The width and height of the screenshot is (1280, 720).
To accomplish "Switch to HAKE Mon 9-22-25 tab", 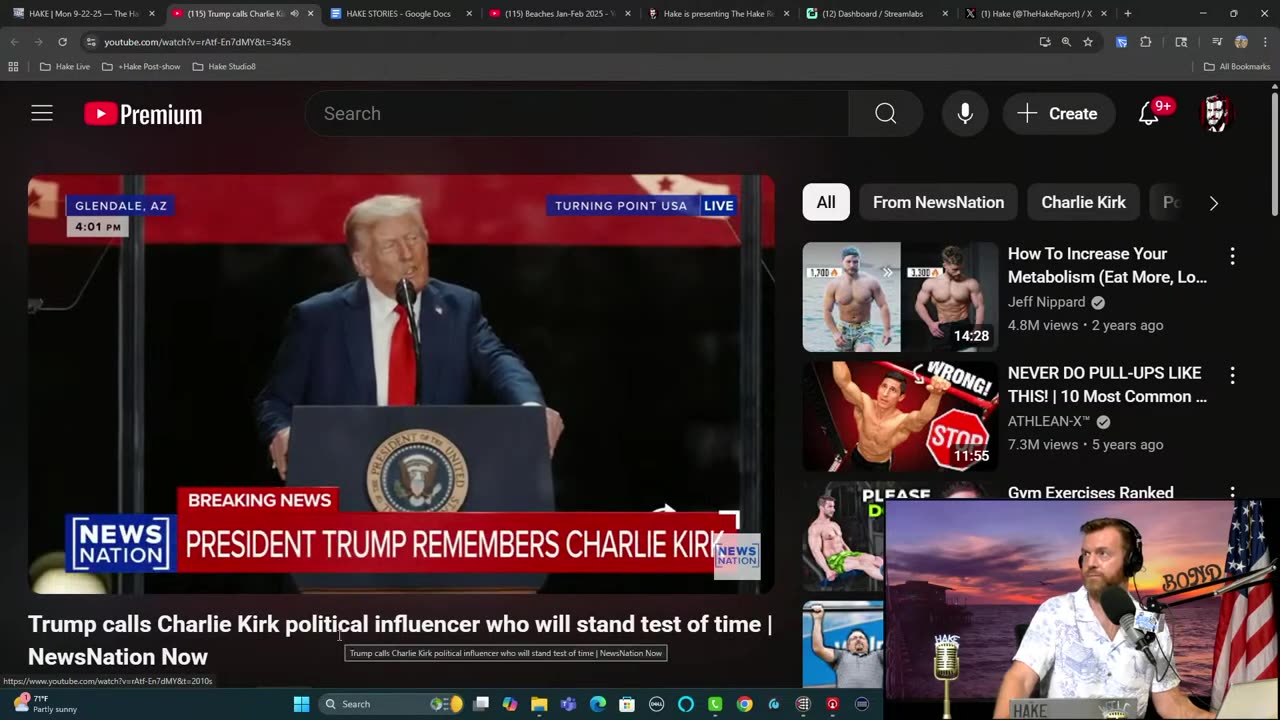I will click(83, 14).
